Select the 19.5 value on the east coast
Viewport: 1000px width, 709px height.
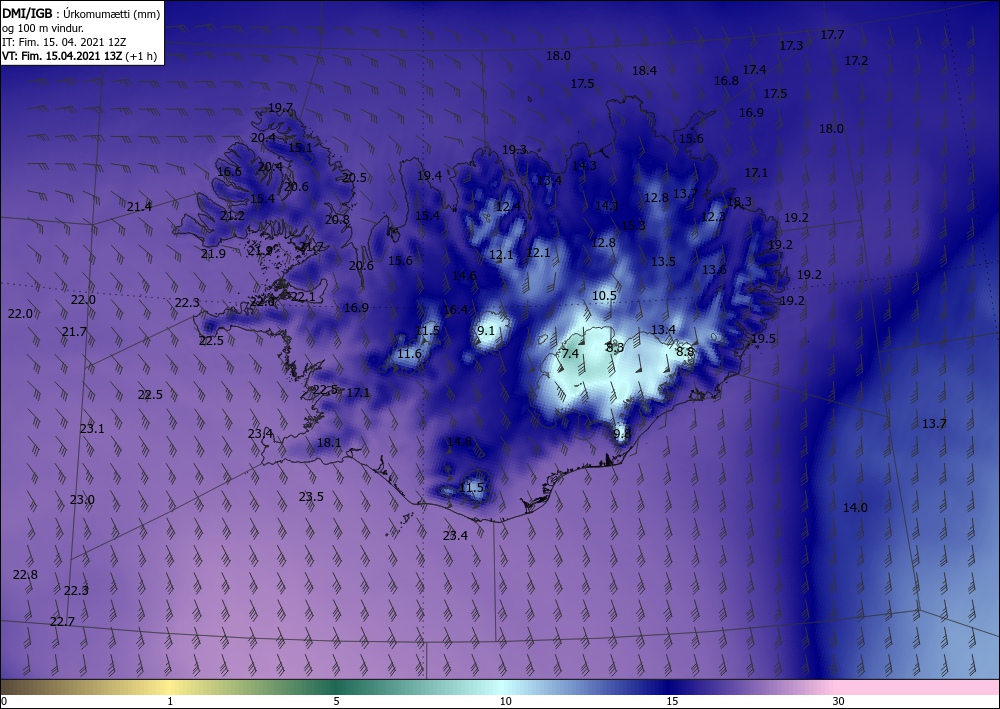point(763,339)
